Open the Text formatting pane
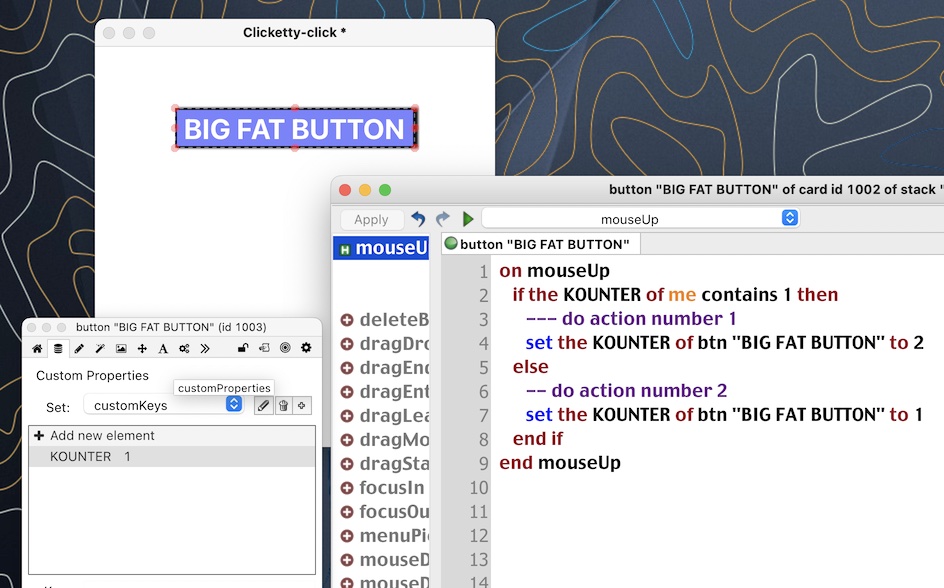This screenshot has width=944, height=588. pos(163,348)
